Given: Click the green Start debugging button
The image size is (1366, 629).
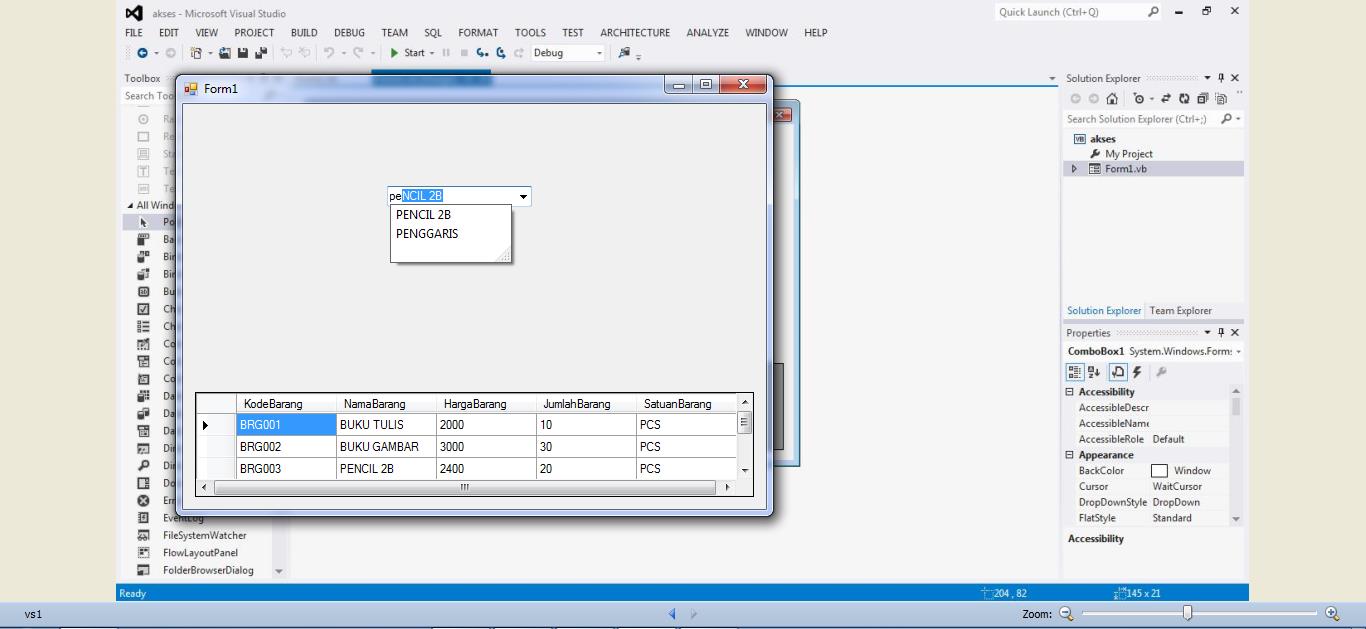Looking at the screenshot, I should tap(407, 53).
